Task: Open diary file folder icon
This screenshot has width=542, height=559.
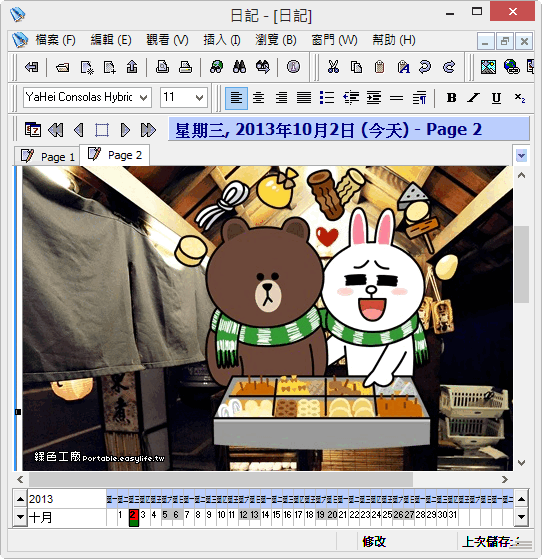Action: click(x=63, y=67)
